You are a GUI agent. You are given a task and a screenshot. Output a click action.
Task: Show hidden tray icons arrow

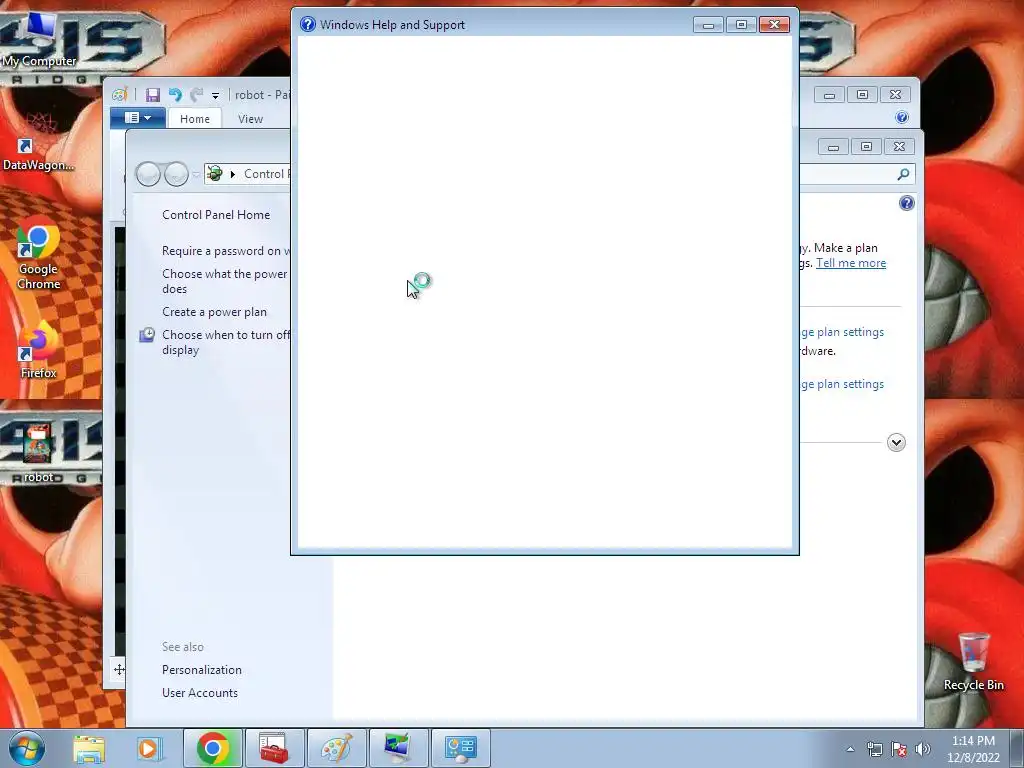coord(850,749)
